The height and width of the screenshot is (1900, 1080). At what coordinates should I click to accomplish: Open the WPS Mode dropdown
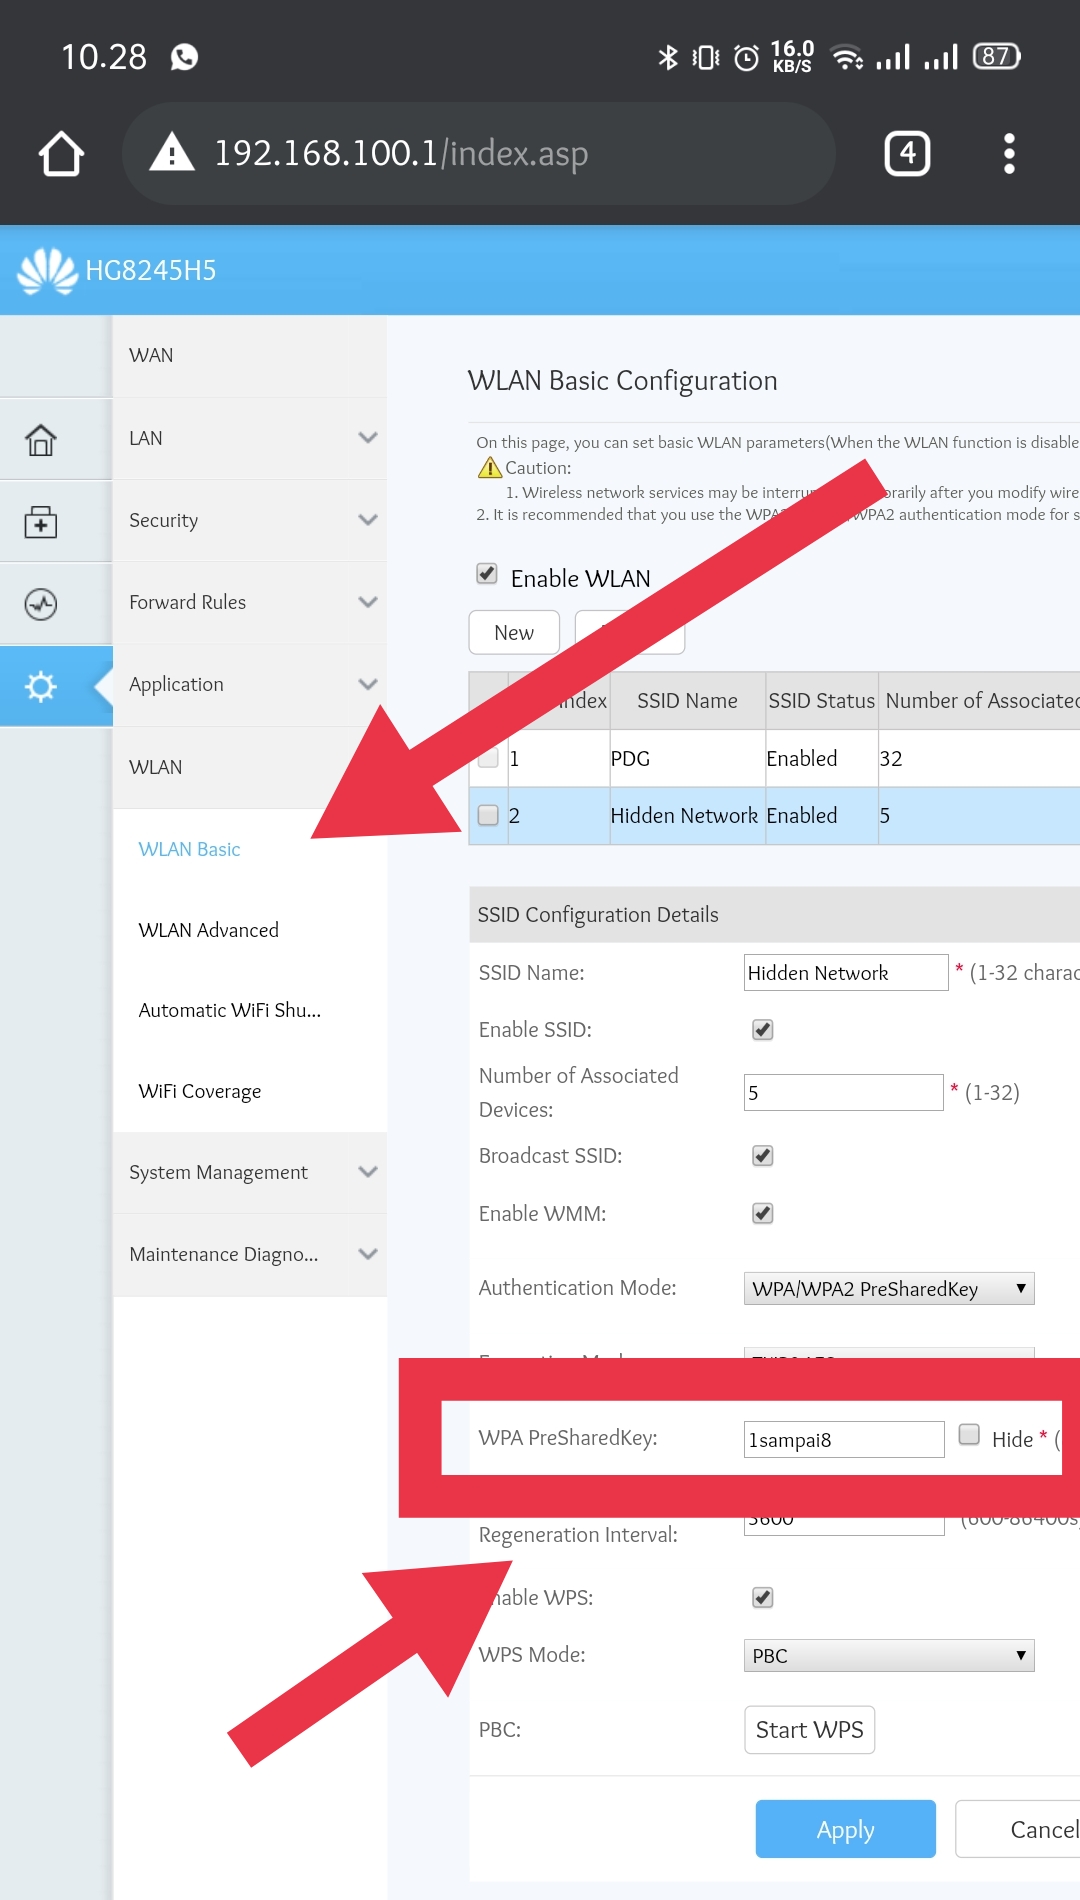[889, 1656]
